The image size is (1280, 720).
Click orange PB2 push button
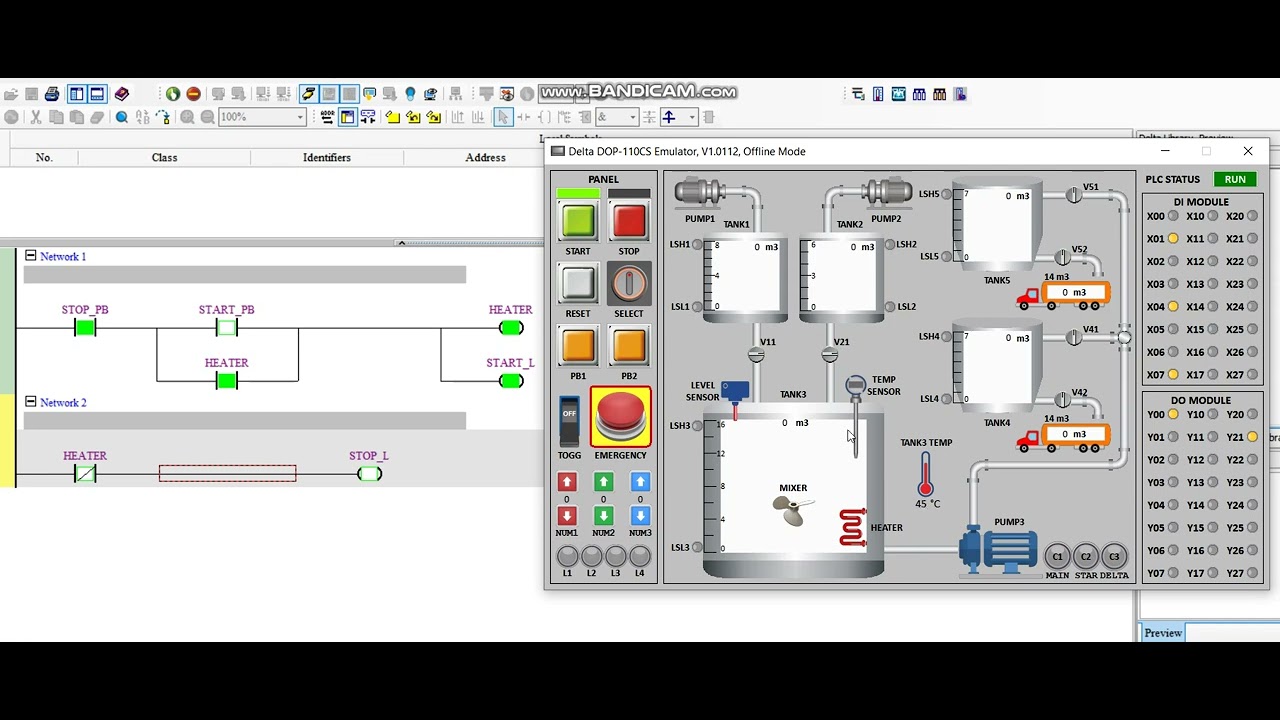tap(629, 347)
